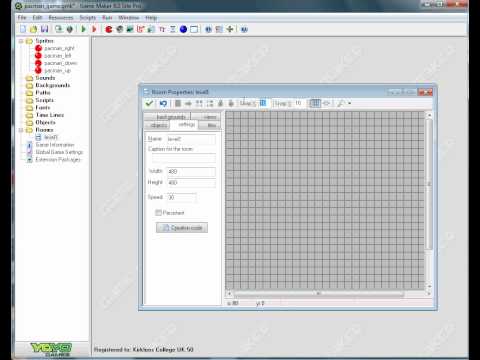Run the game with green play arrow
This screenshot has width=480, height=360.
pos(84,29)
